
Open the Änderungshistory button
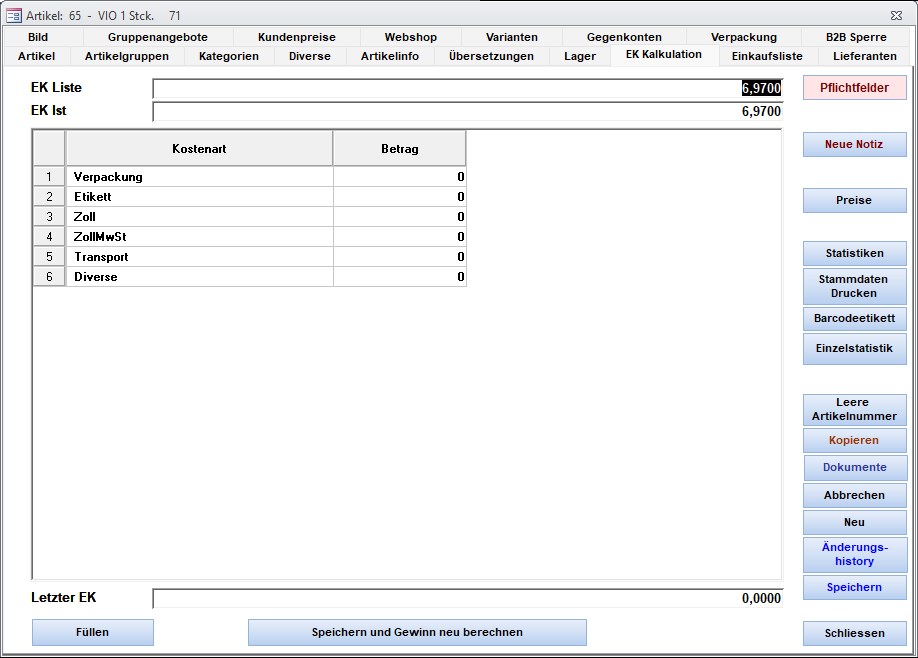pos(854,554)
